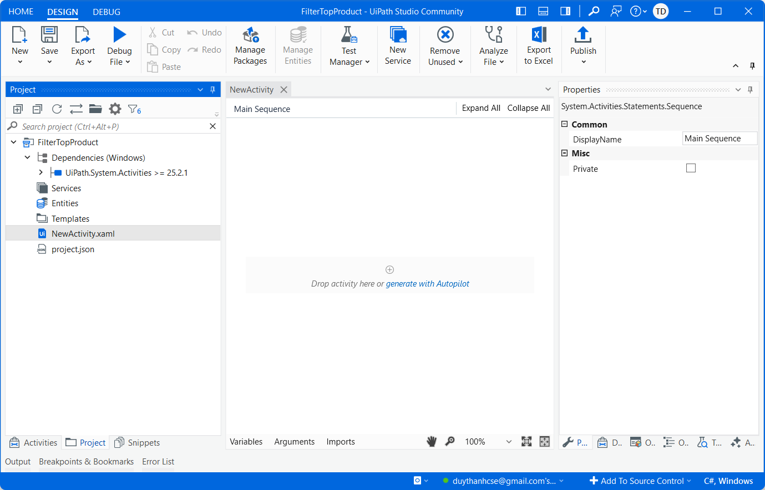Click generate with Autopilot link

(427, 284)
